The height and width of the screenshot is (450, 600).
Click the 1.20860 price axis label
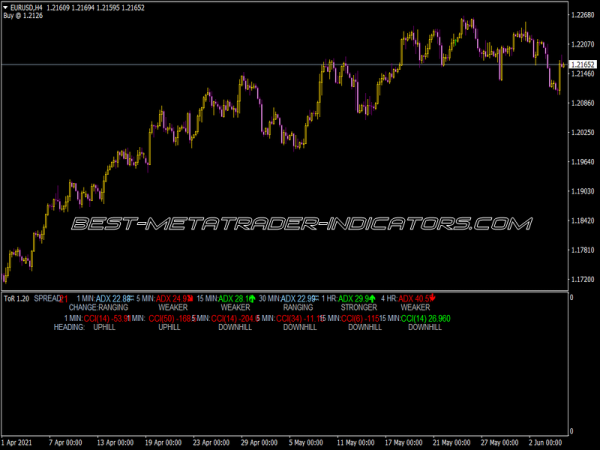(583, 103)
